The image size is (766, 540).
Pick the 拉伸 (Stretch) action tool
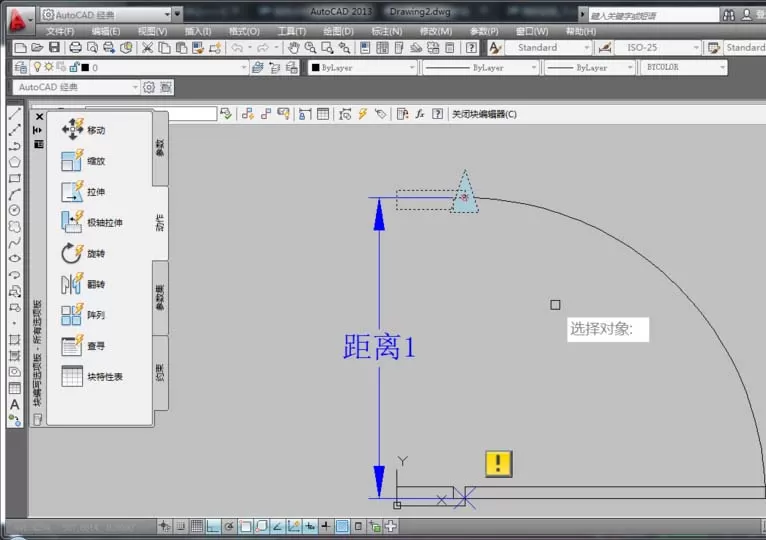[83, 192]
